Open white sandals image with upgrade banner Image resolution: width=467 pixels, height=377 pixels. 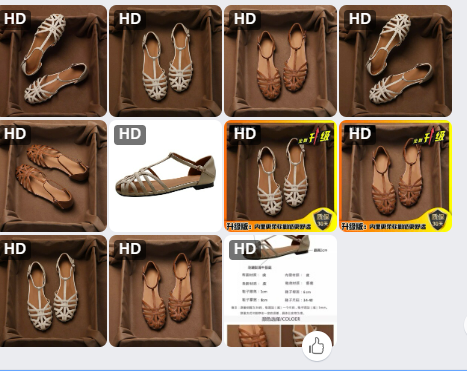click(280, 176)
